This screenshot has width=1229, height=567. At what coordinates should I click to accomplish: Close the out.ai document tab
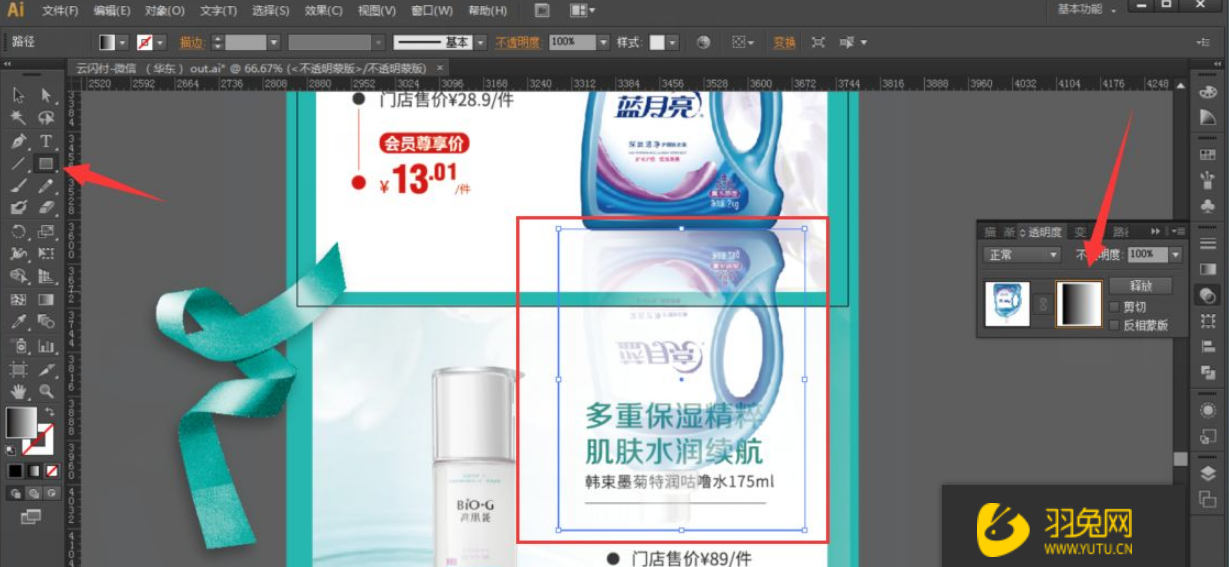click(x=439, y=68)
